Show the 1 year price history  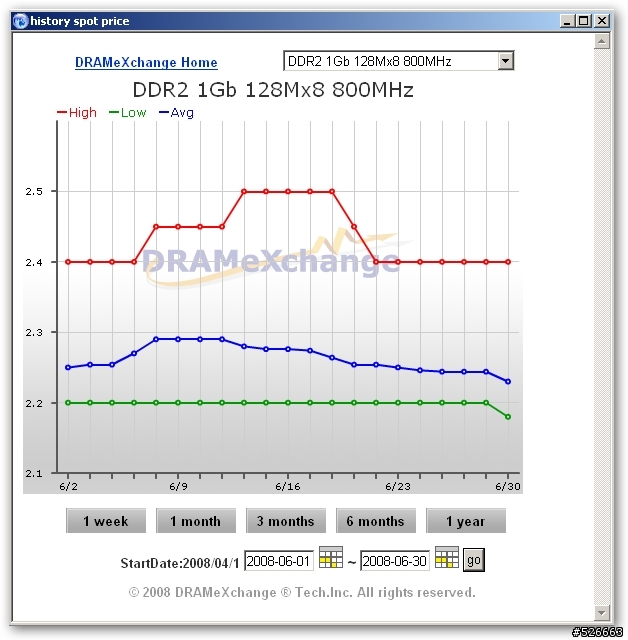466,521
